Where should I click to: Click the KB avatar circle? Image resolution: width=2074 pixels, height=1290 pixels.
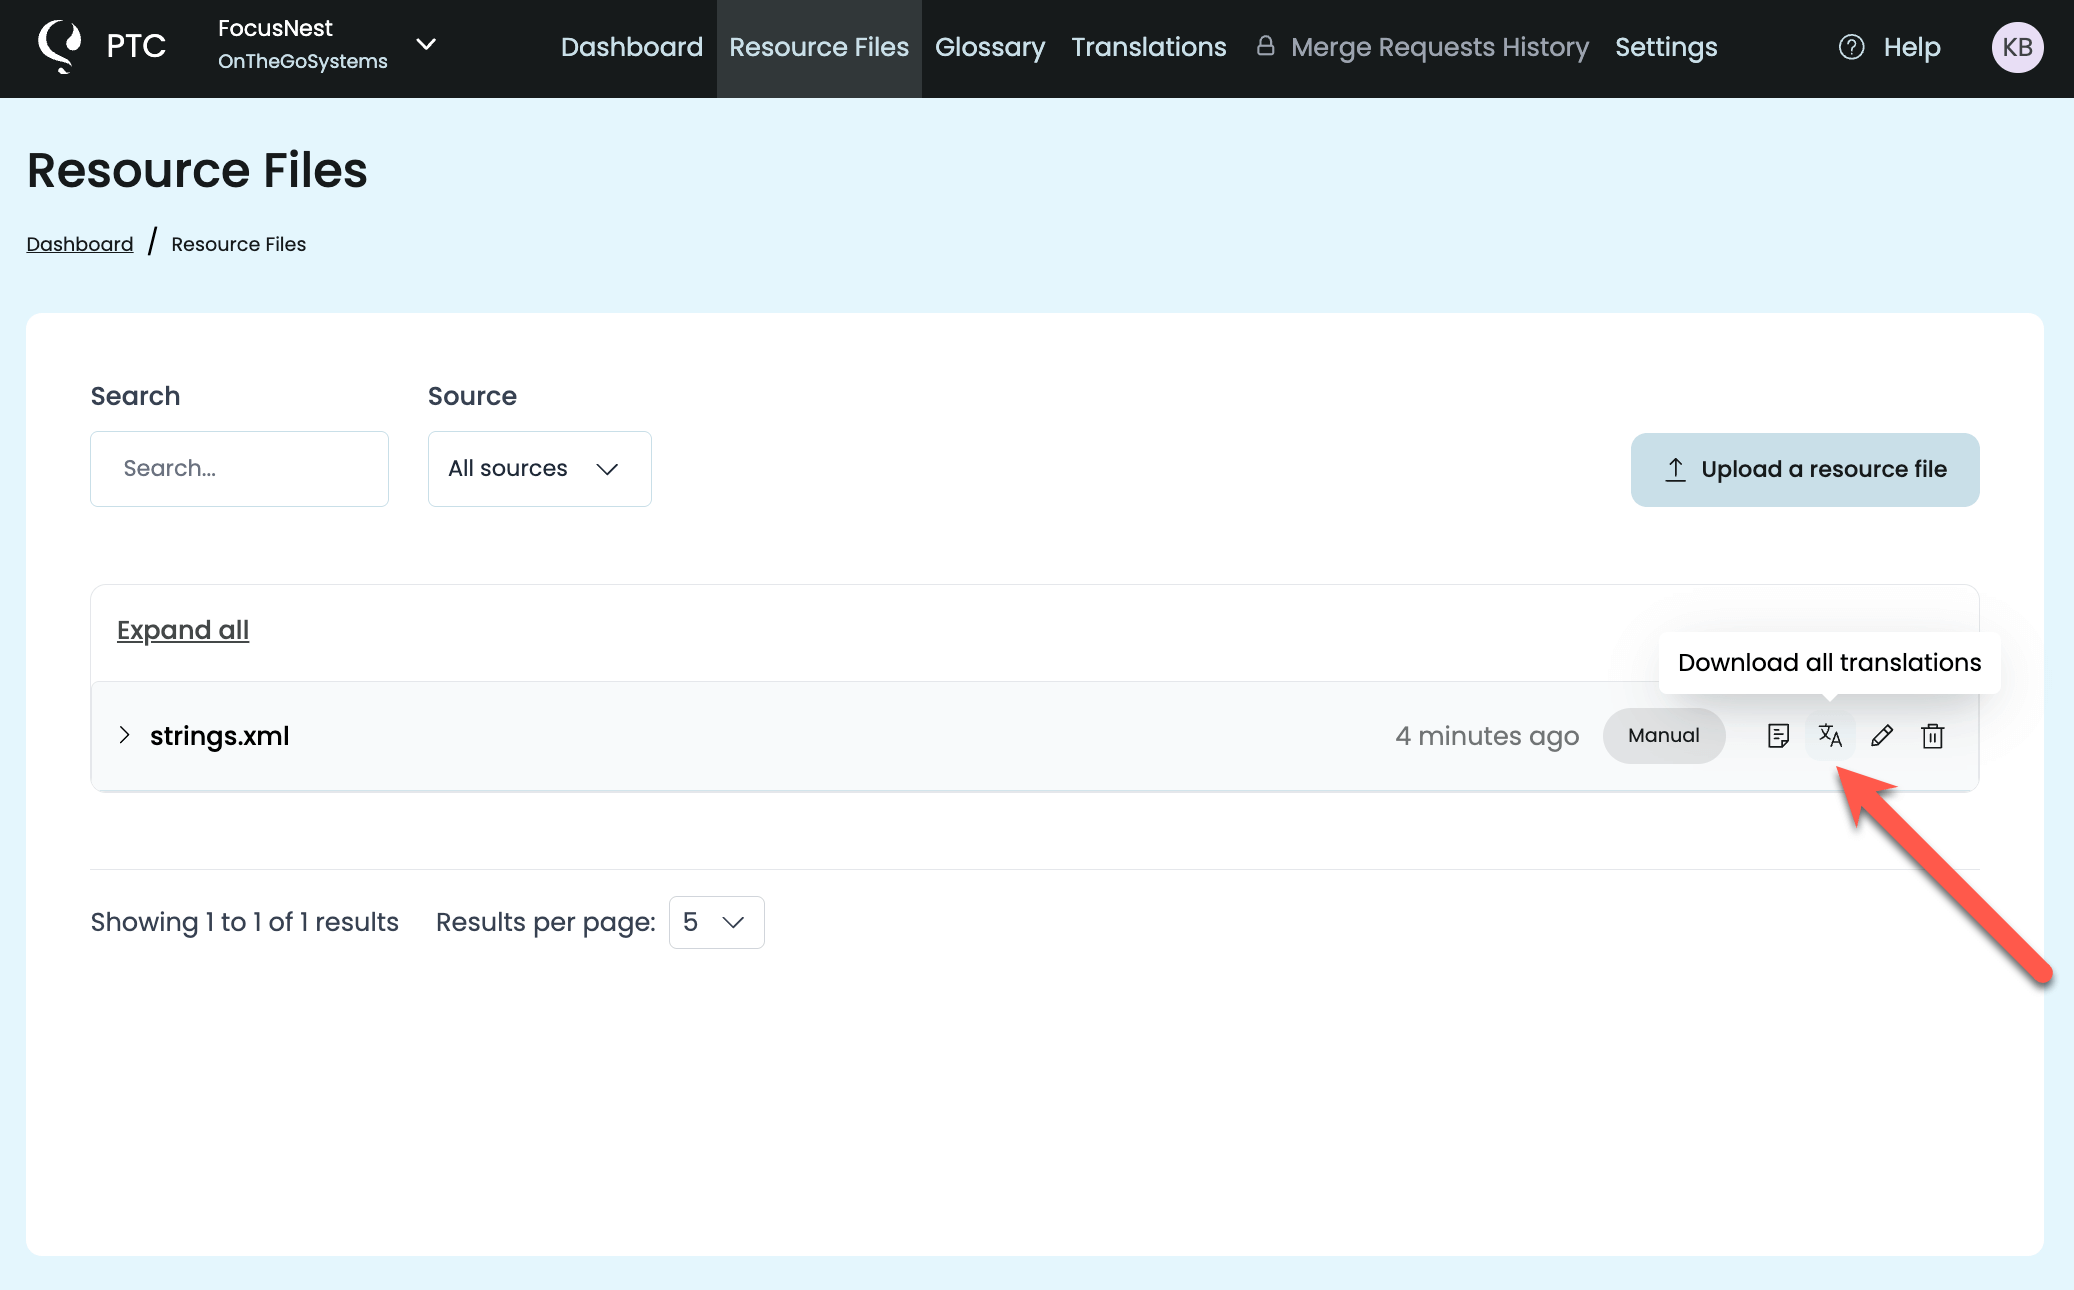(x=2018, y=47)
